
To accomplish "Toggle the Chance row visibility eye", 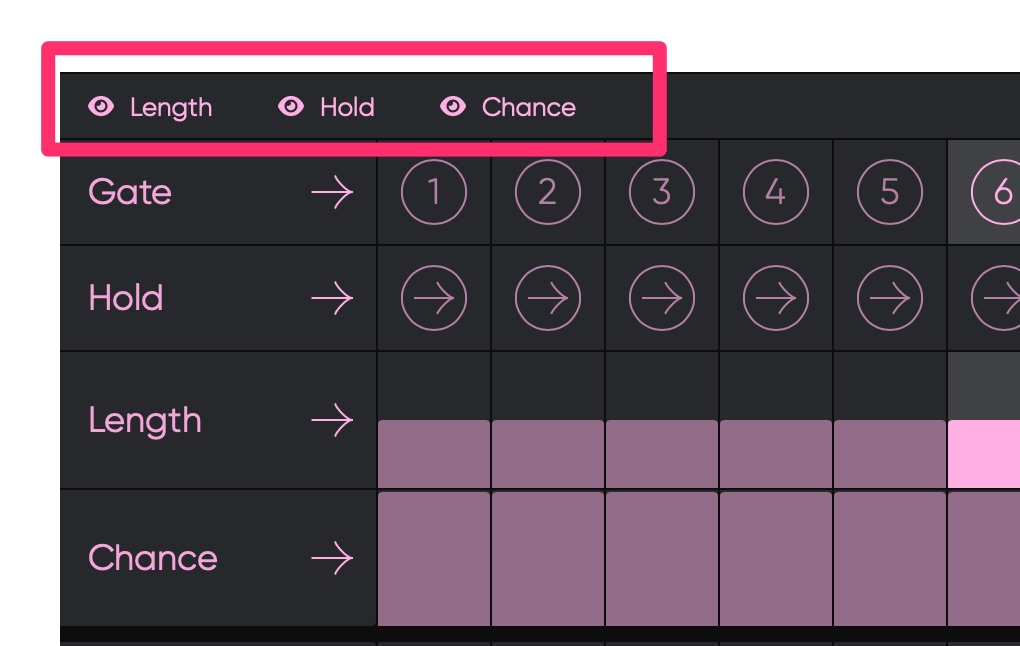I will click(x=453, y=107).
